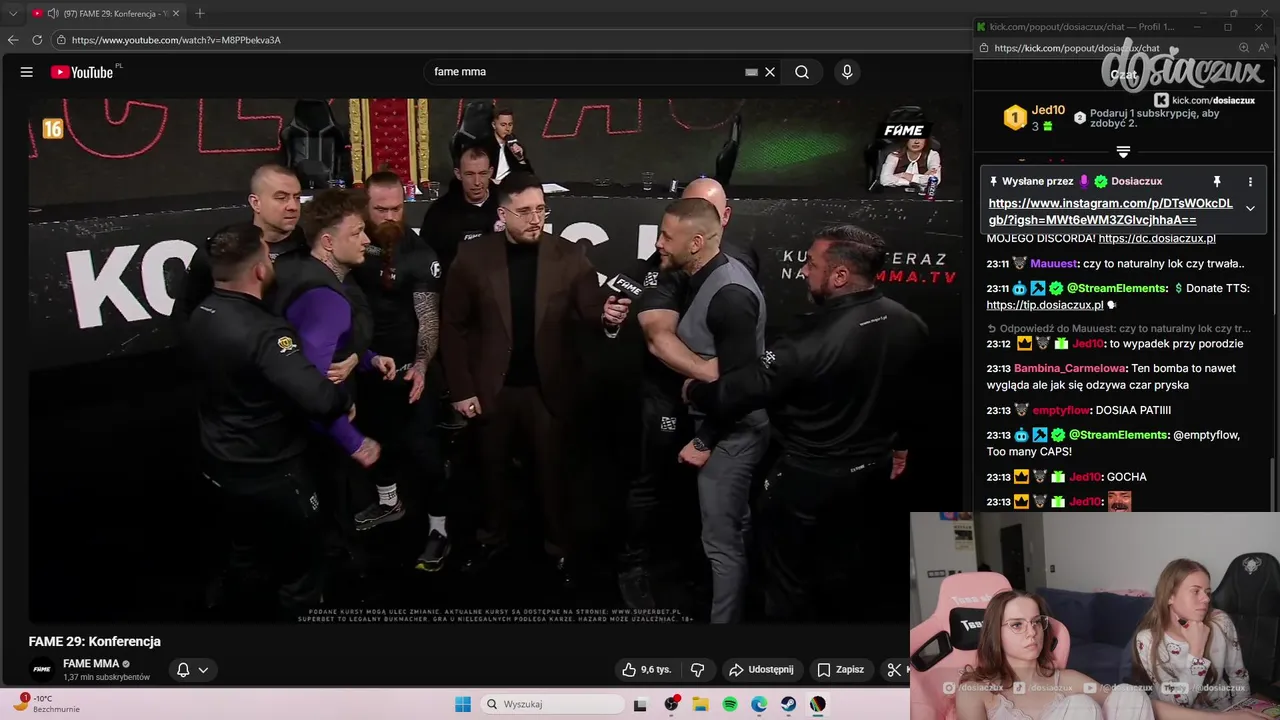Select the FAME 29: Konferencja browser tab
This screenshot has width=1280, height=720.
[106, 13]
